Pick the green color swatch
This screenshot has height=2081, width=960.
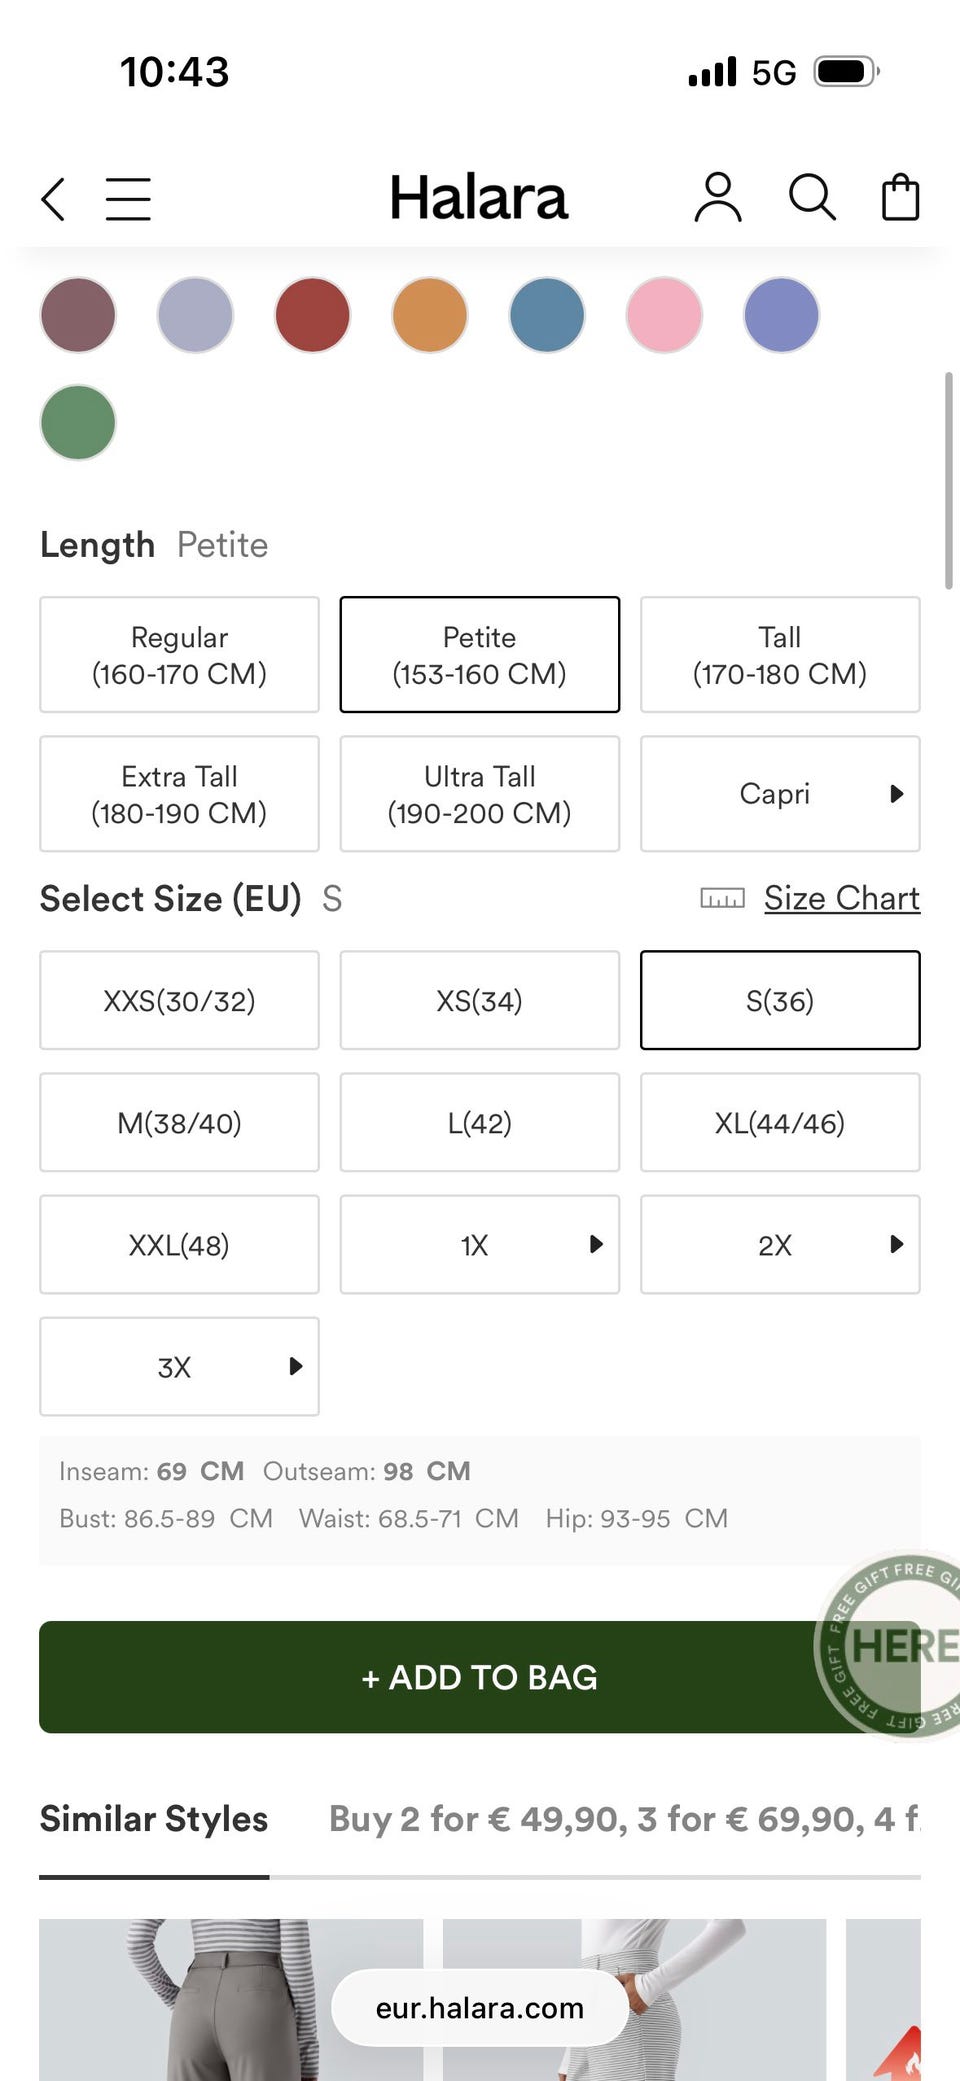[78, 422]
